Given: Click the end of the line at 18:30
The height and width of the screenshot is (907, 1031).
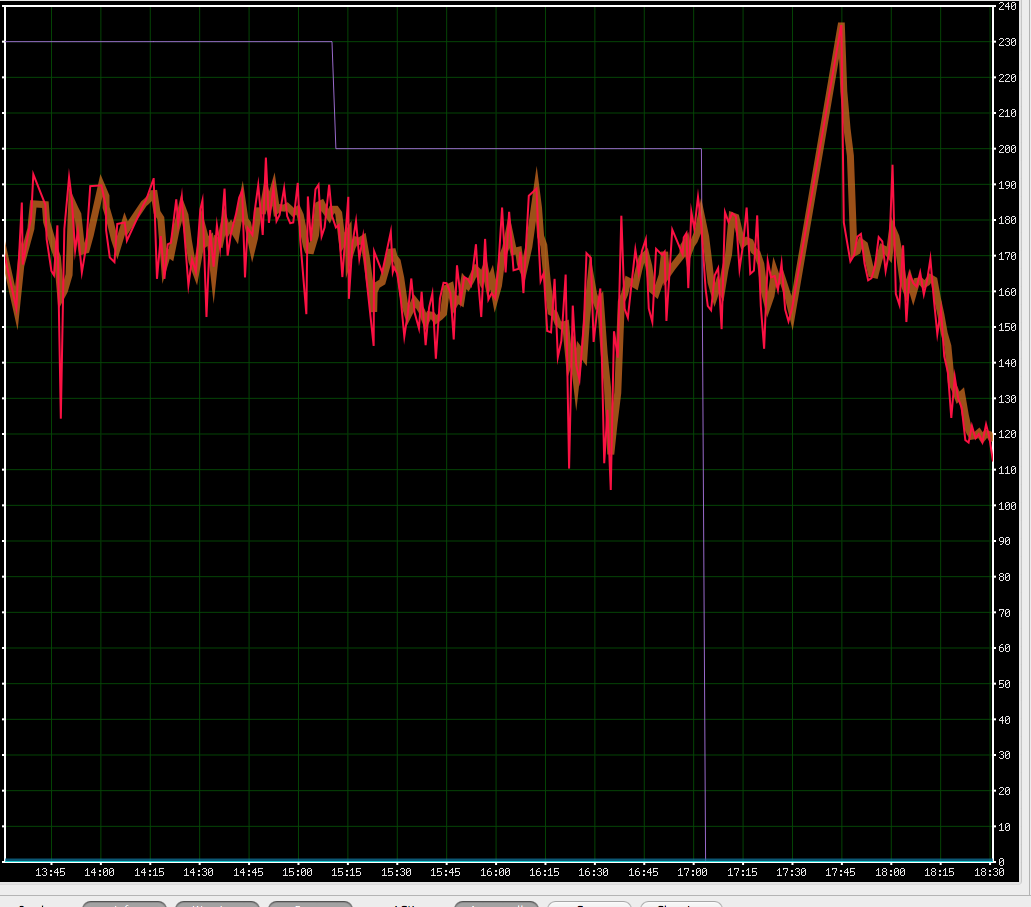Looking at the screenshot, I should pos(991,453).
